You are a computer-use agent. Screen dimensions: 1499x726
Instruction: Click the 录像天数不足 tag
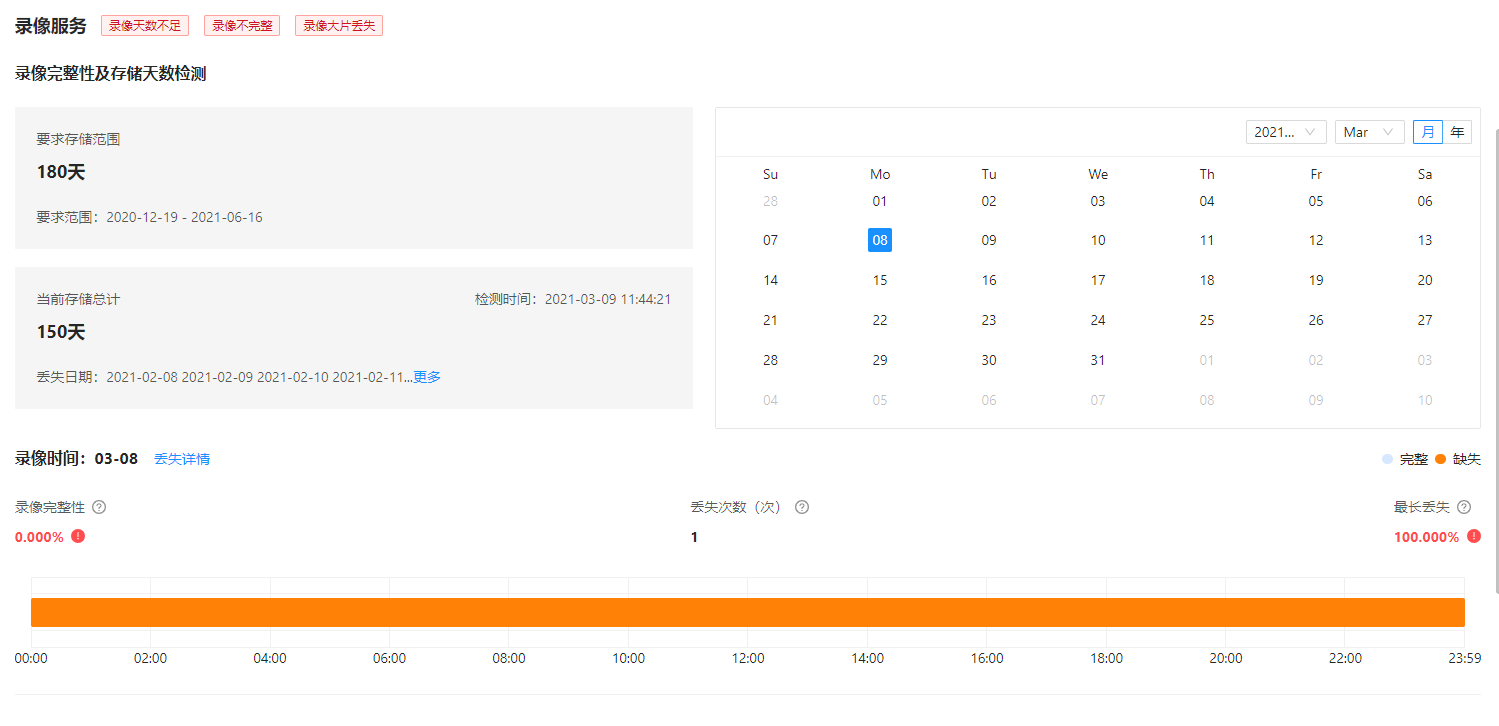[x=145, y=26]
